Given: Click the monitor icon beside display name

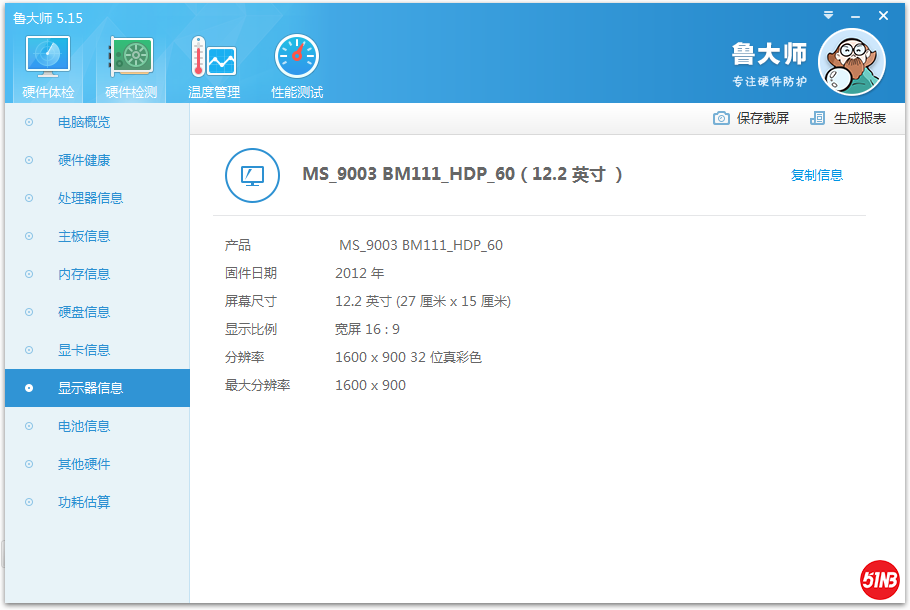Looking at the screenshot, I should click(252, 175).
